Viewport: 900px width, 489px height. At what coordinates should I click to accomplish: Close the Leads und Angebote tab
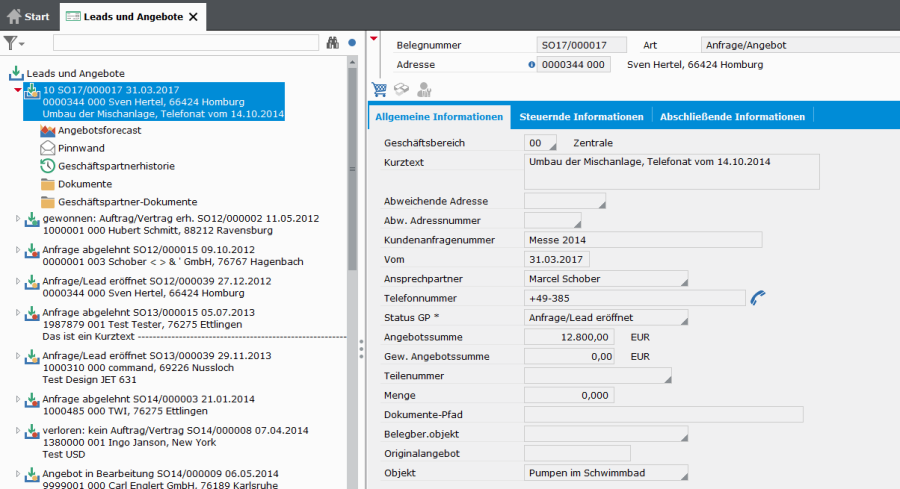(x=193, y=17)
